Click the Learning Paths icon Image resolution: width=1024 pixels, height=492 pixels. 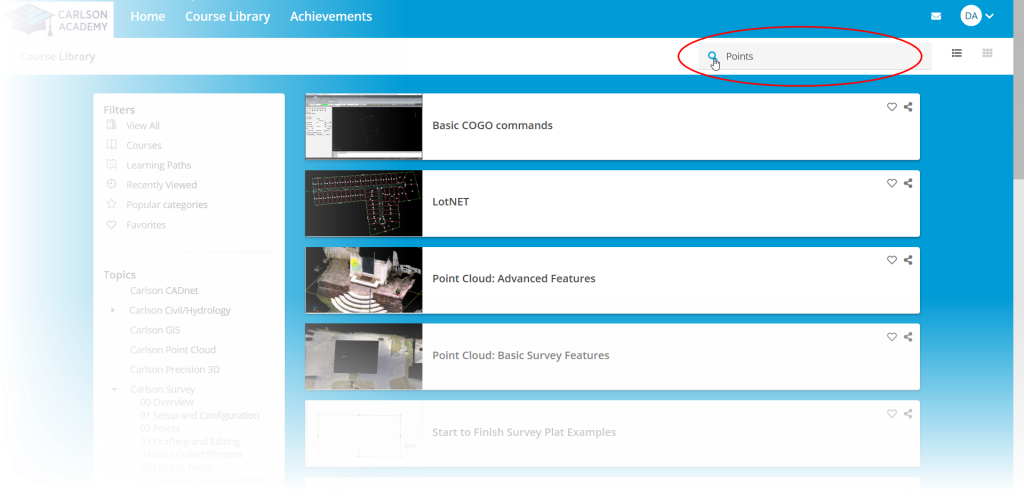coord(112,164)
